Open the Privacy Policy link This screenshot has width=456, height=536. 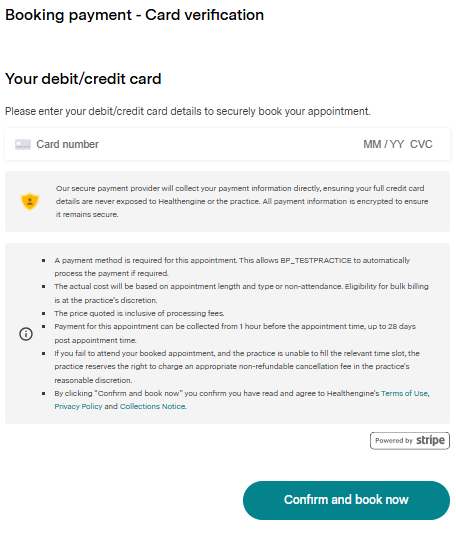[x=78, y=406]
